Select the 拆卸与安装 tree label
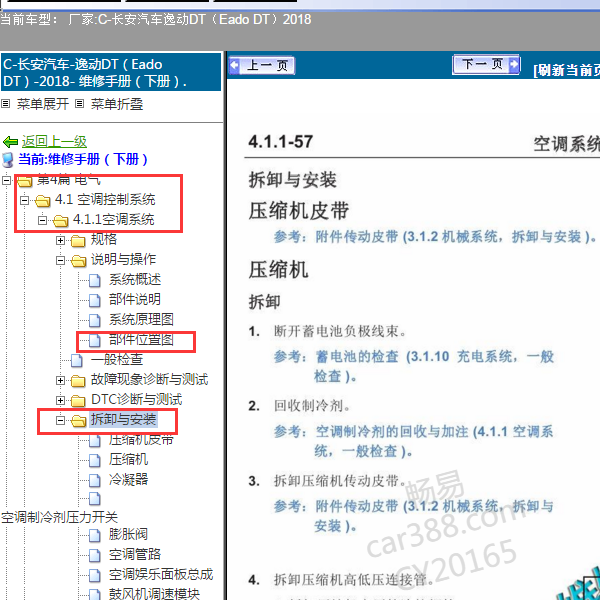The height and width of the screenshot is (600, 600). click(x=124, y=419)
